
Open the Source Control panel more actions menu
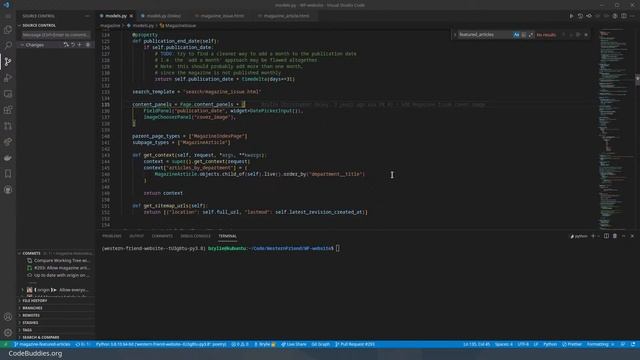pos(87,16)
